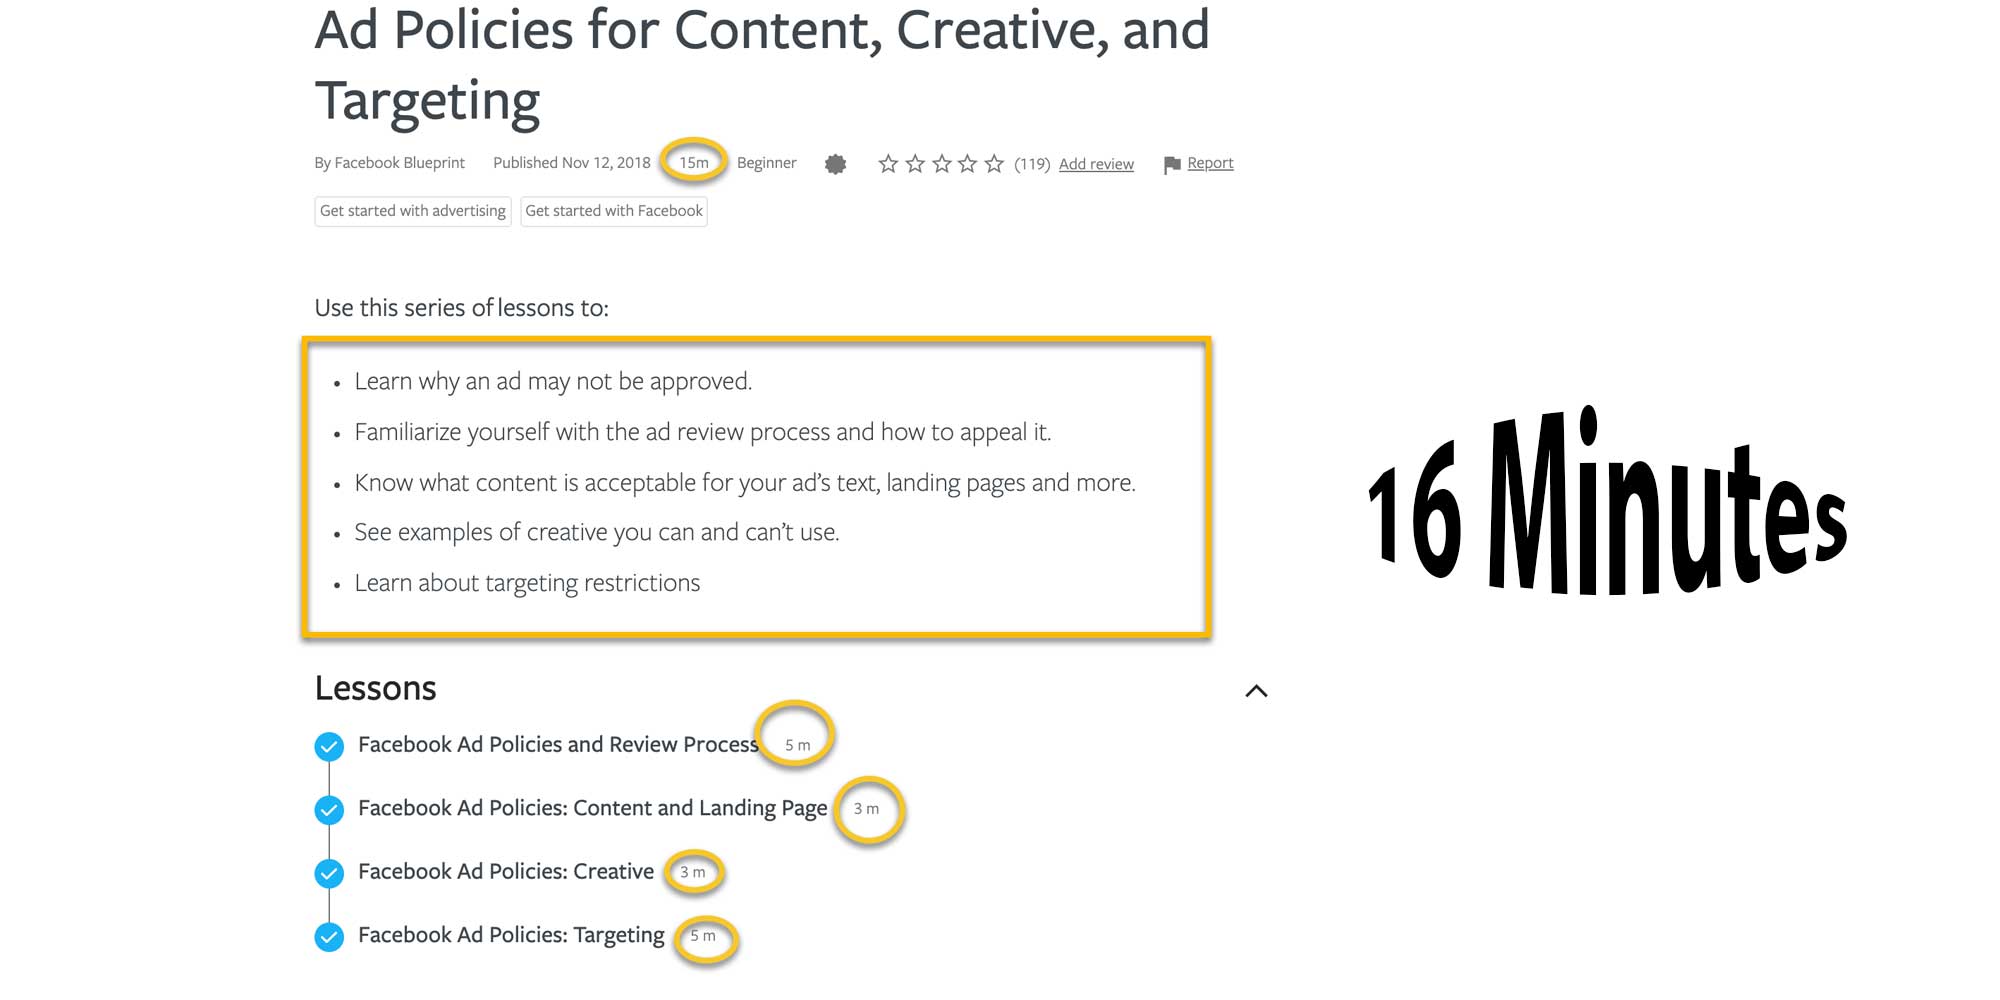Select the fourth rating star
The width and height of the screenshot is (2000, 1000).
(x=967, y=164)
